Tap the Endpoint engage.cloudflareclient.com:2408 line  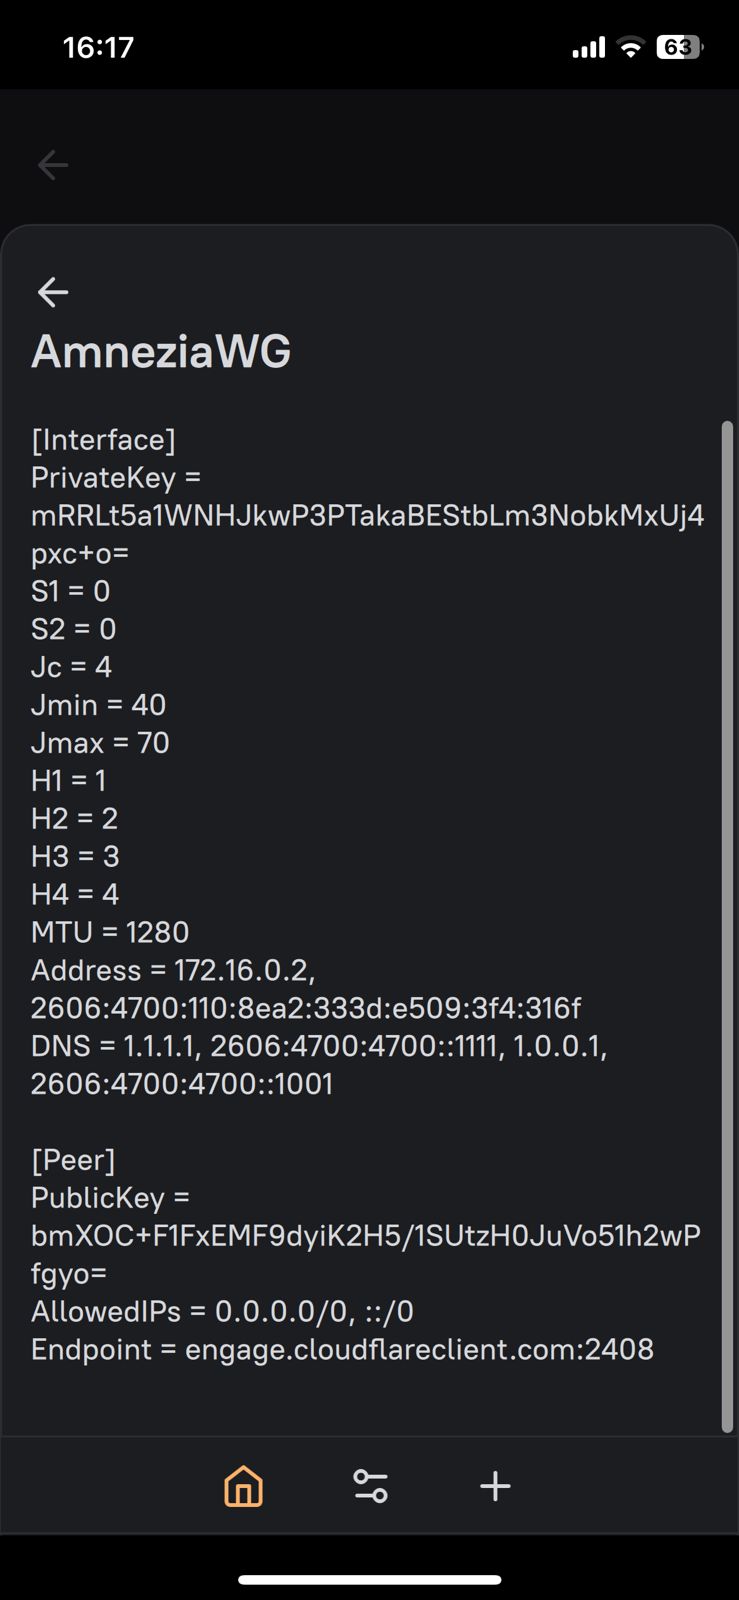pyautogui.click(x=342, y=1350)
